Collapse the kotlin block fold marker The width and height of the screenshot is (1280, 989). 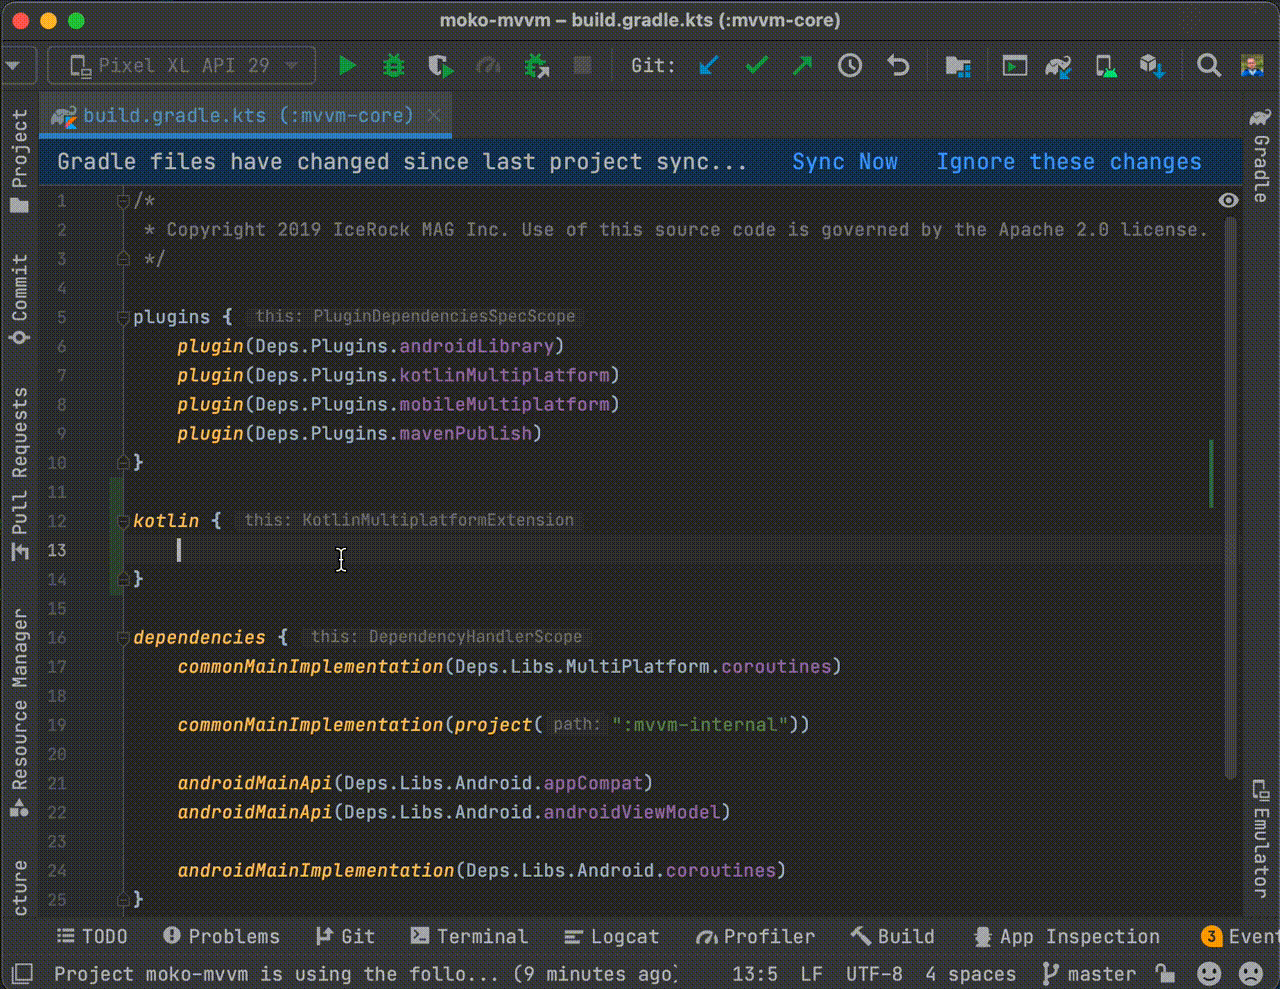[123, 521]
